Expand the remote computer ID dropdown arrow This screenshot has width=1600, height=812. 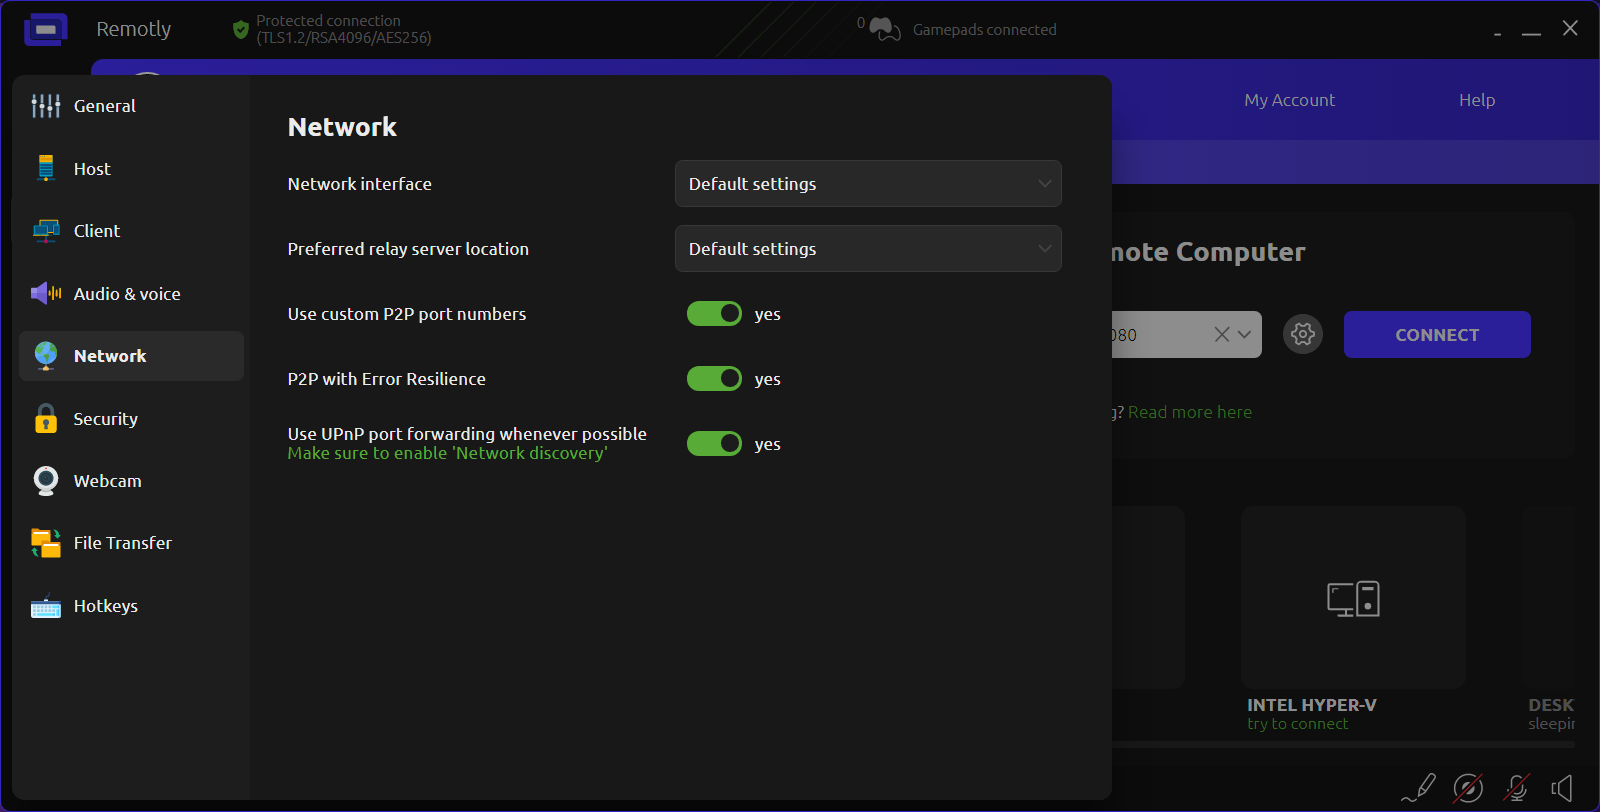pyautogui.click(x=1245, y=335)
